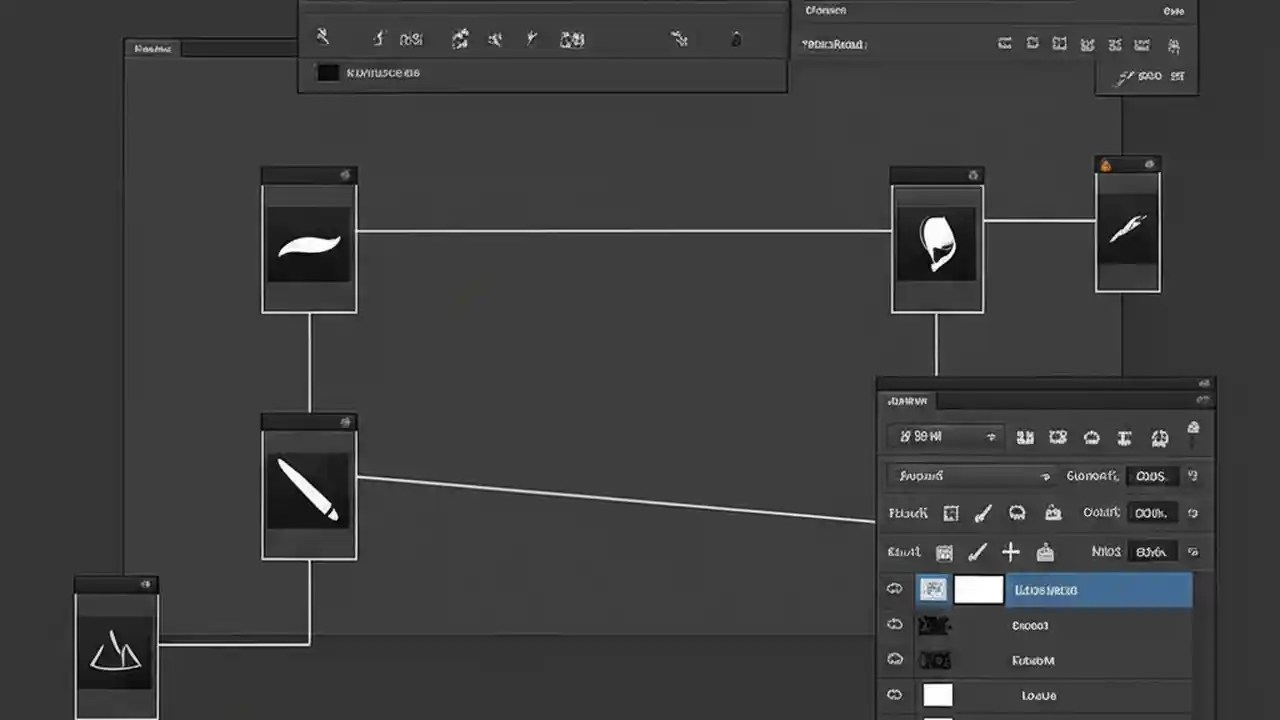The width and height of the screenshot is (1280, 720).
Task: Click the move crosshair icon in the layers panel
Action: 1010,551
